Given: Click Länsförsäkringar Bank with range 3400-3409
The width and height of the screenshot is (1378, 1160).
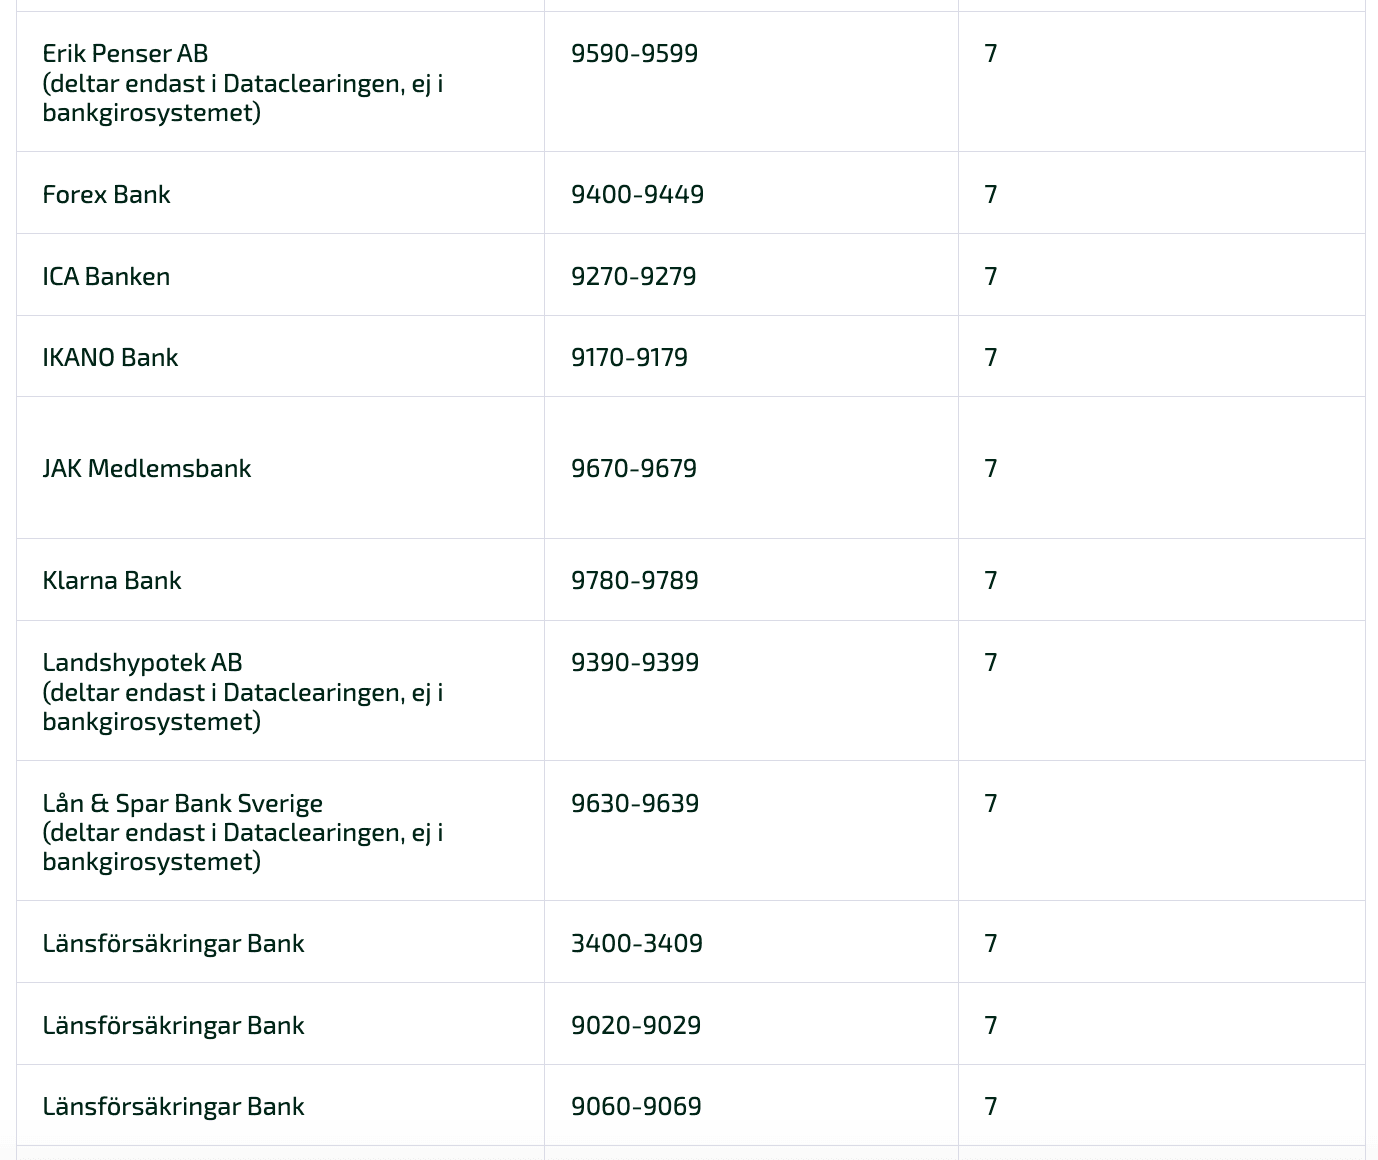Looking at the screenshot, I should [x=173, y=943].
